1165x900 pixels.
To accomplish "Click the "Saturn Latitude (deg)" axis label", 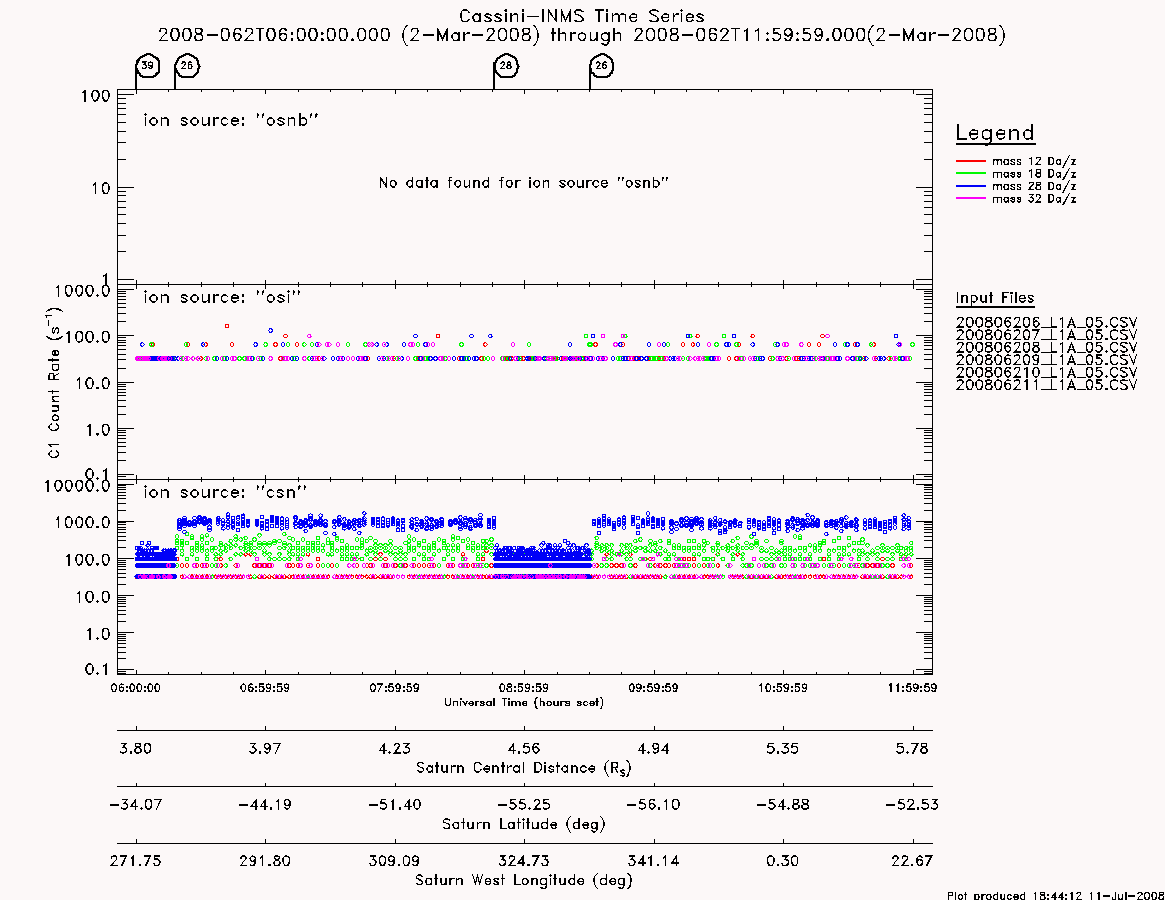I will (524, 824).
